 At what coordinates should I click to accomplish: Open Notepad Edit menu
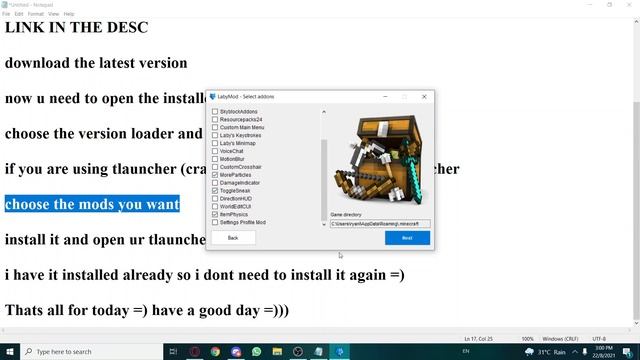click(19, 14)
